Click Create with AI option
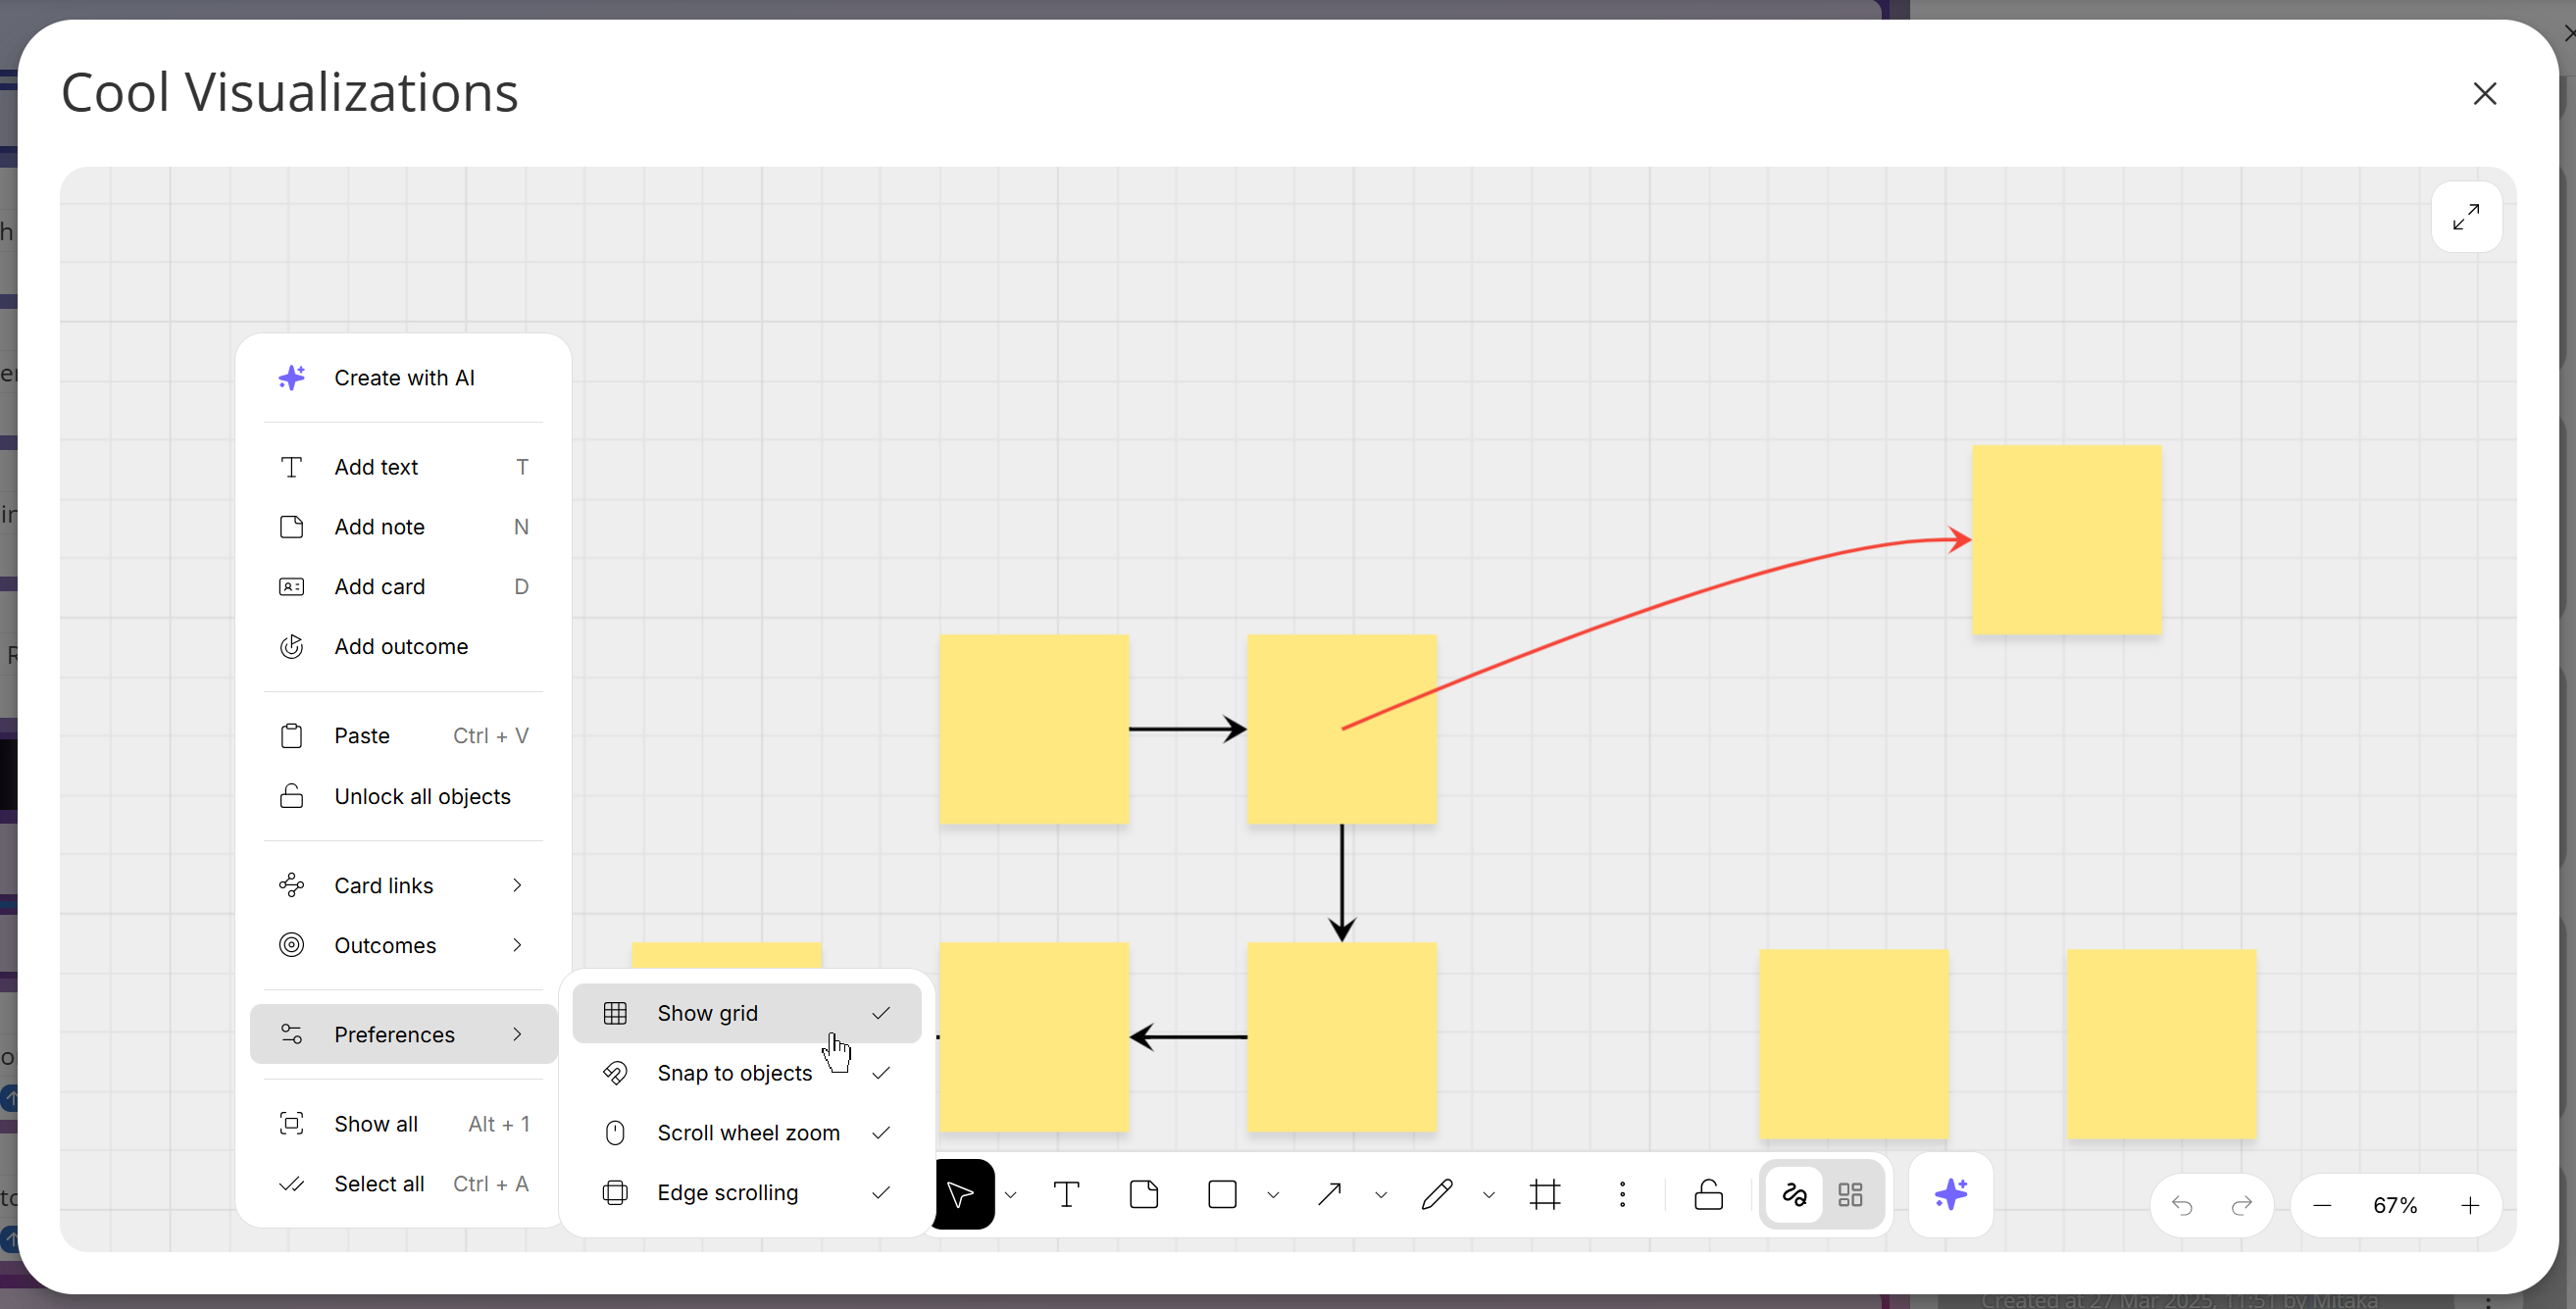The width and height of the screenshot is (2576, 1309). point(404,378)
